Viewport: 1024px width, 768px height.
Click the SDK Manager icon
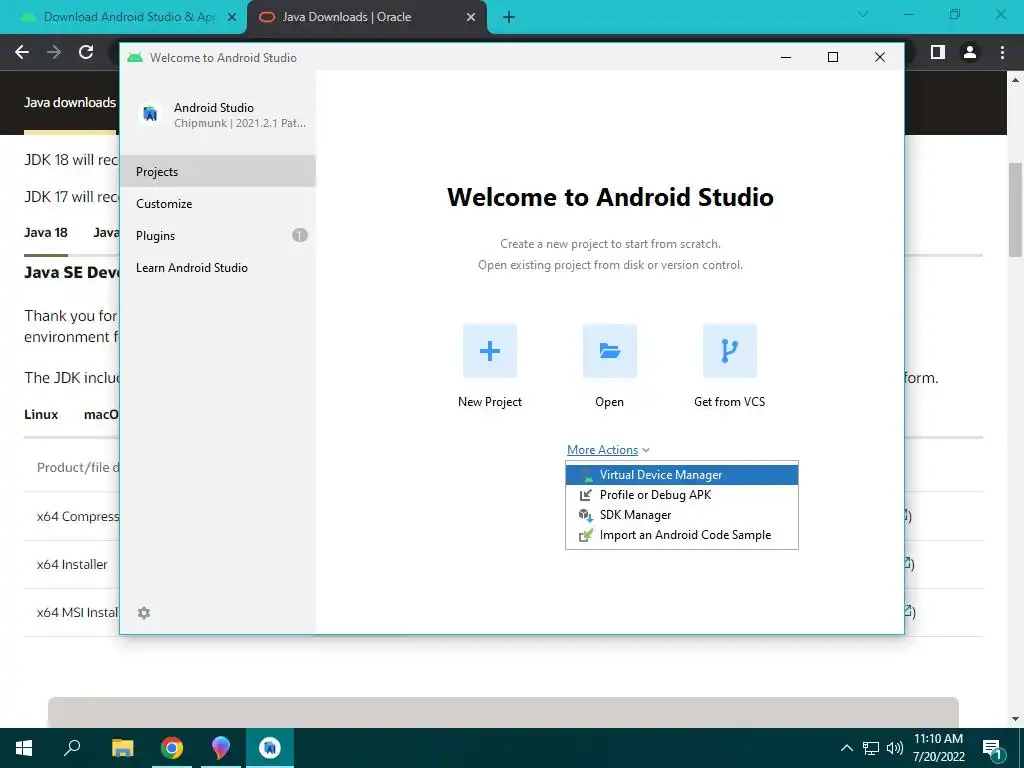click(x=586, y=515)
